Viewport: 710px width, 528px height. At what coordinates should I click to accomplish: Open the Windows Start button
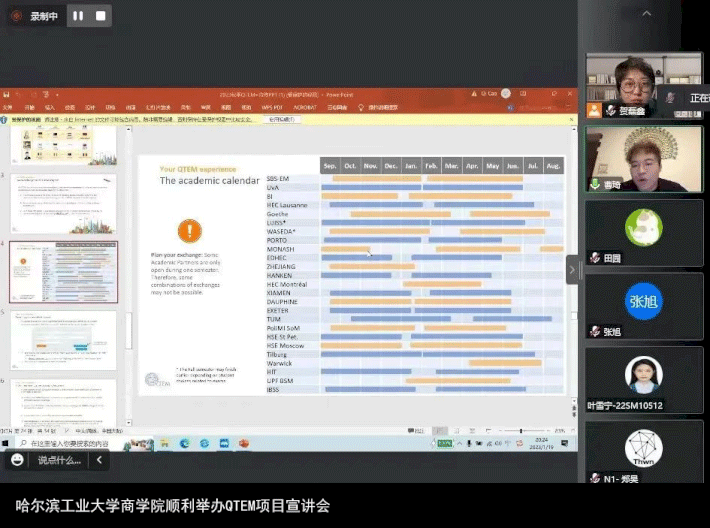tap(5, 443)
